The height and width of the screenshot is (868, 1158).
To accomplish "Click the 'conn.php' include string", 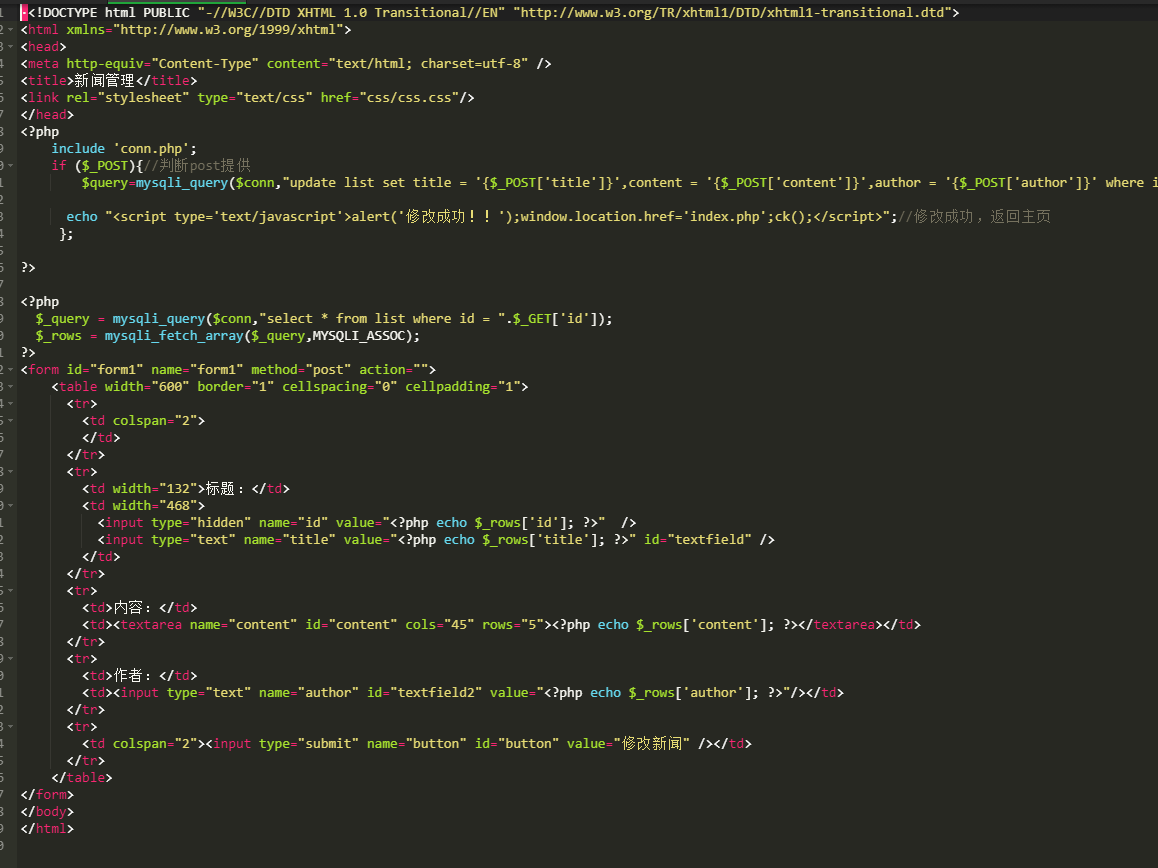I will coord(151,148).
